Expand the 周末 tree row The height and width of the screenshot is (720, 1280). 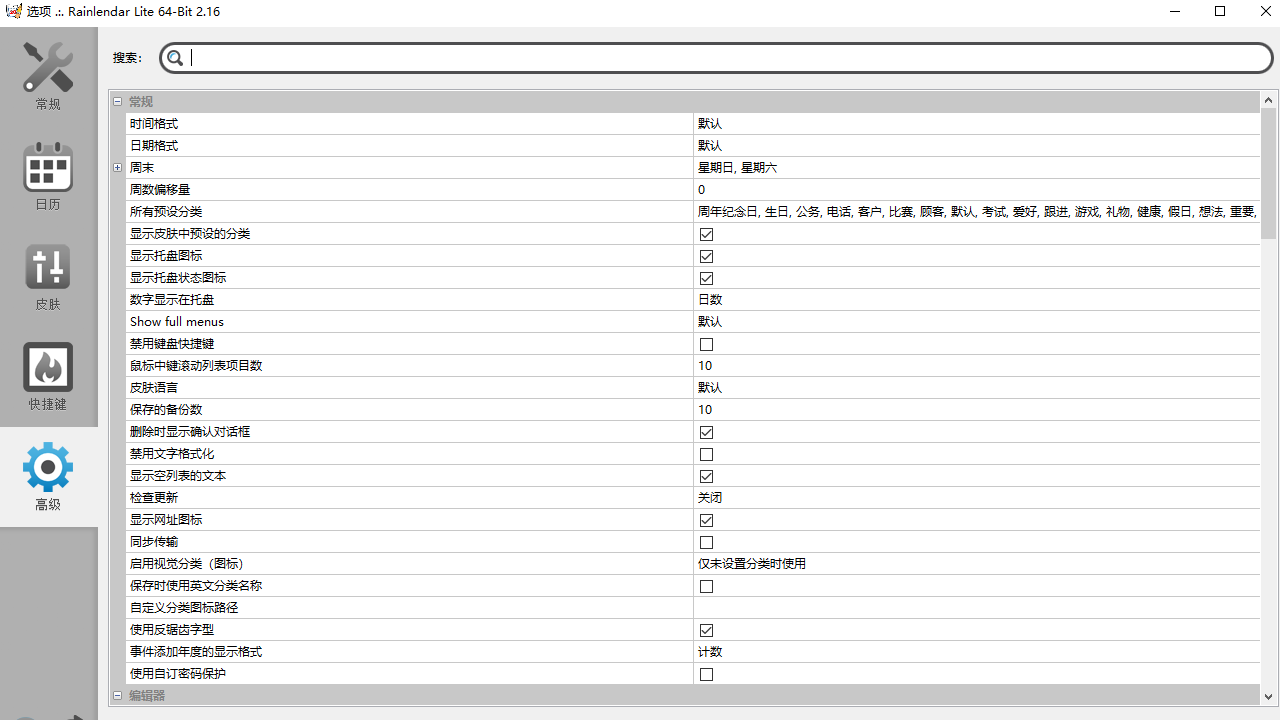pyautogui.click(x=117, y=168)
